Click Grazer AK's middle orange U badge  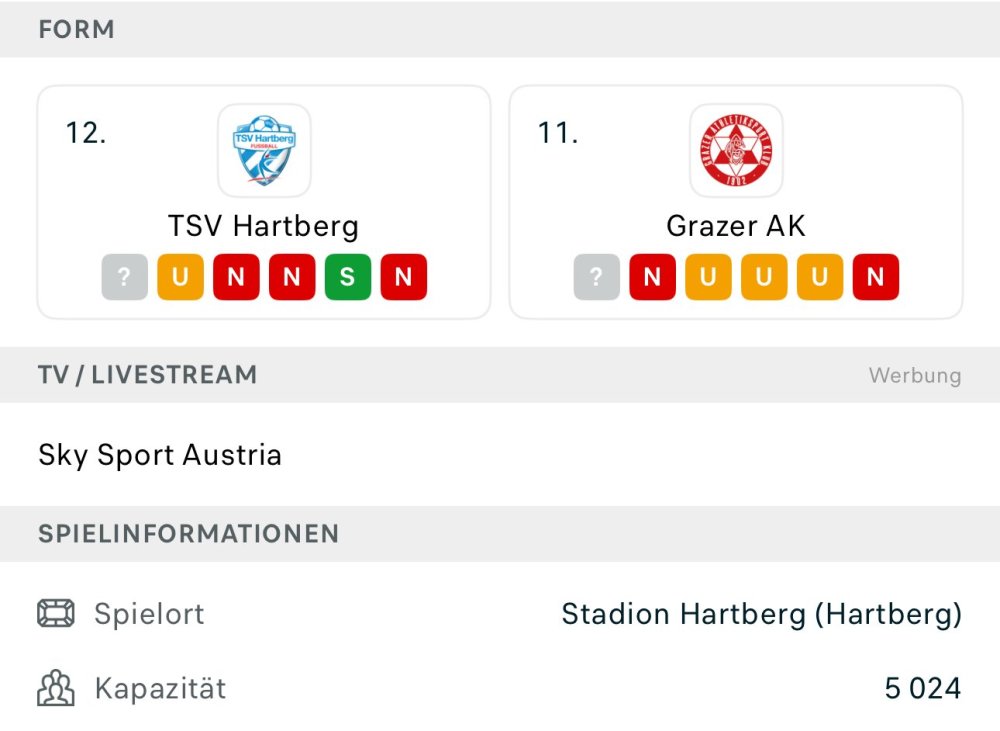pos(764,277)
